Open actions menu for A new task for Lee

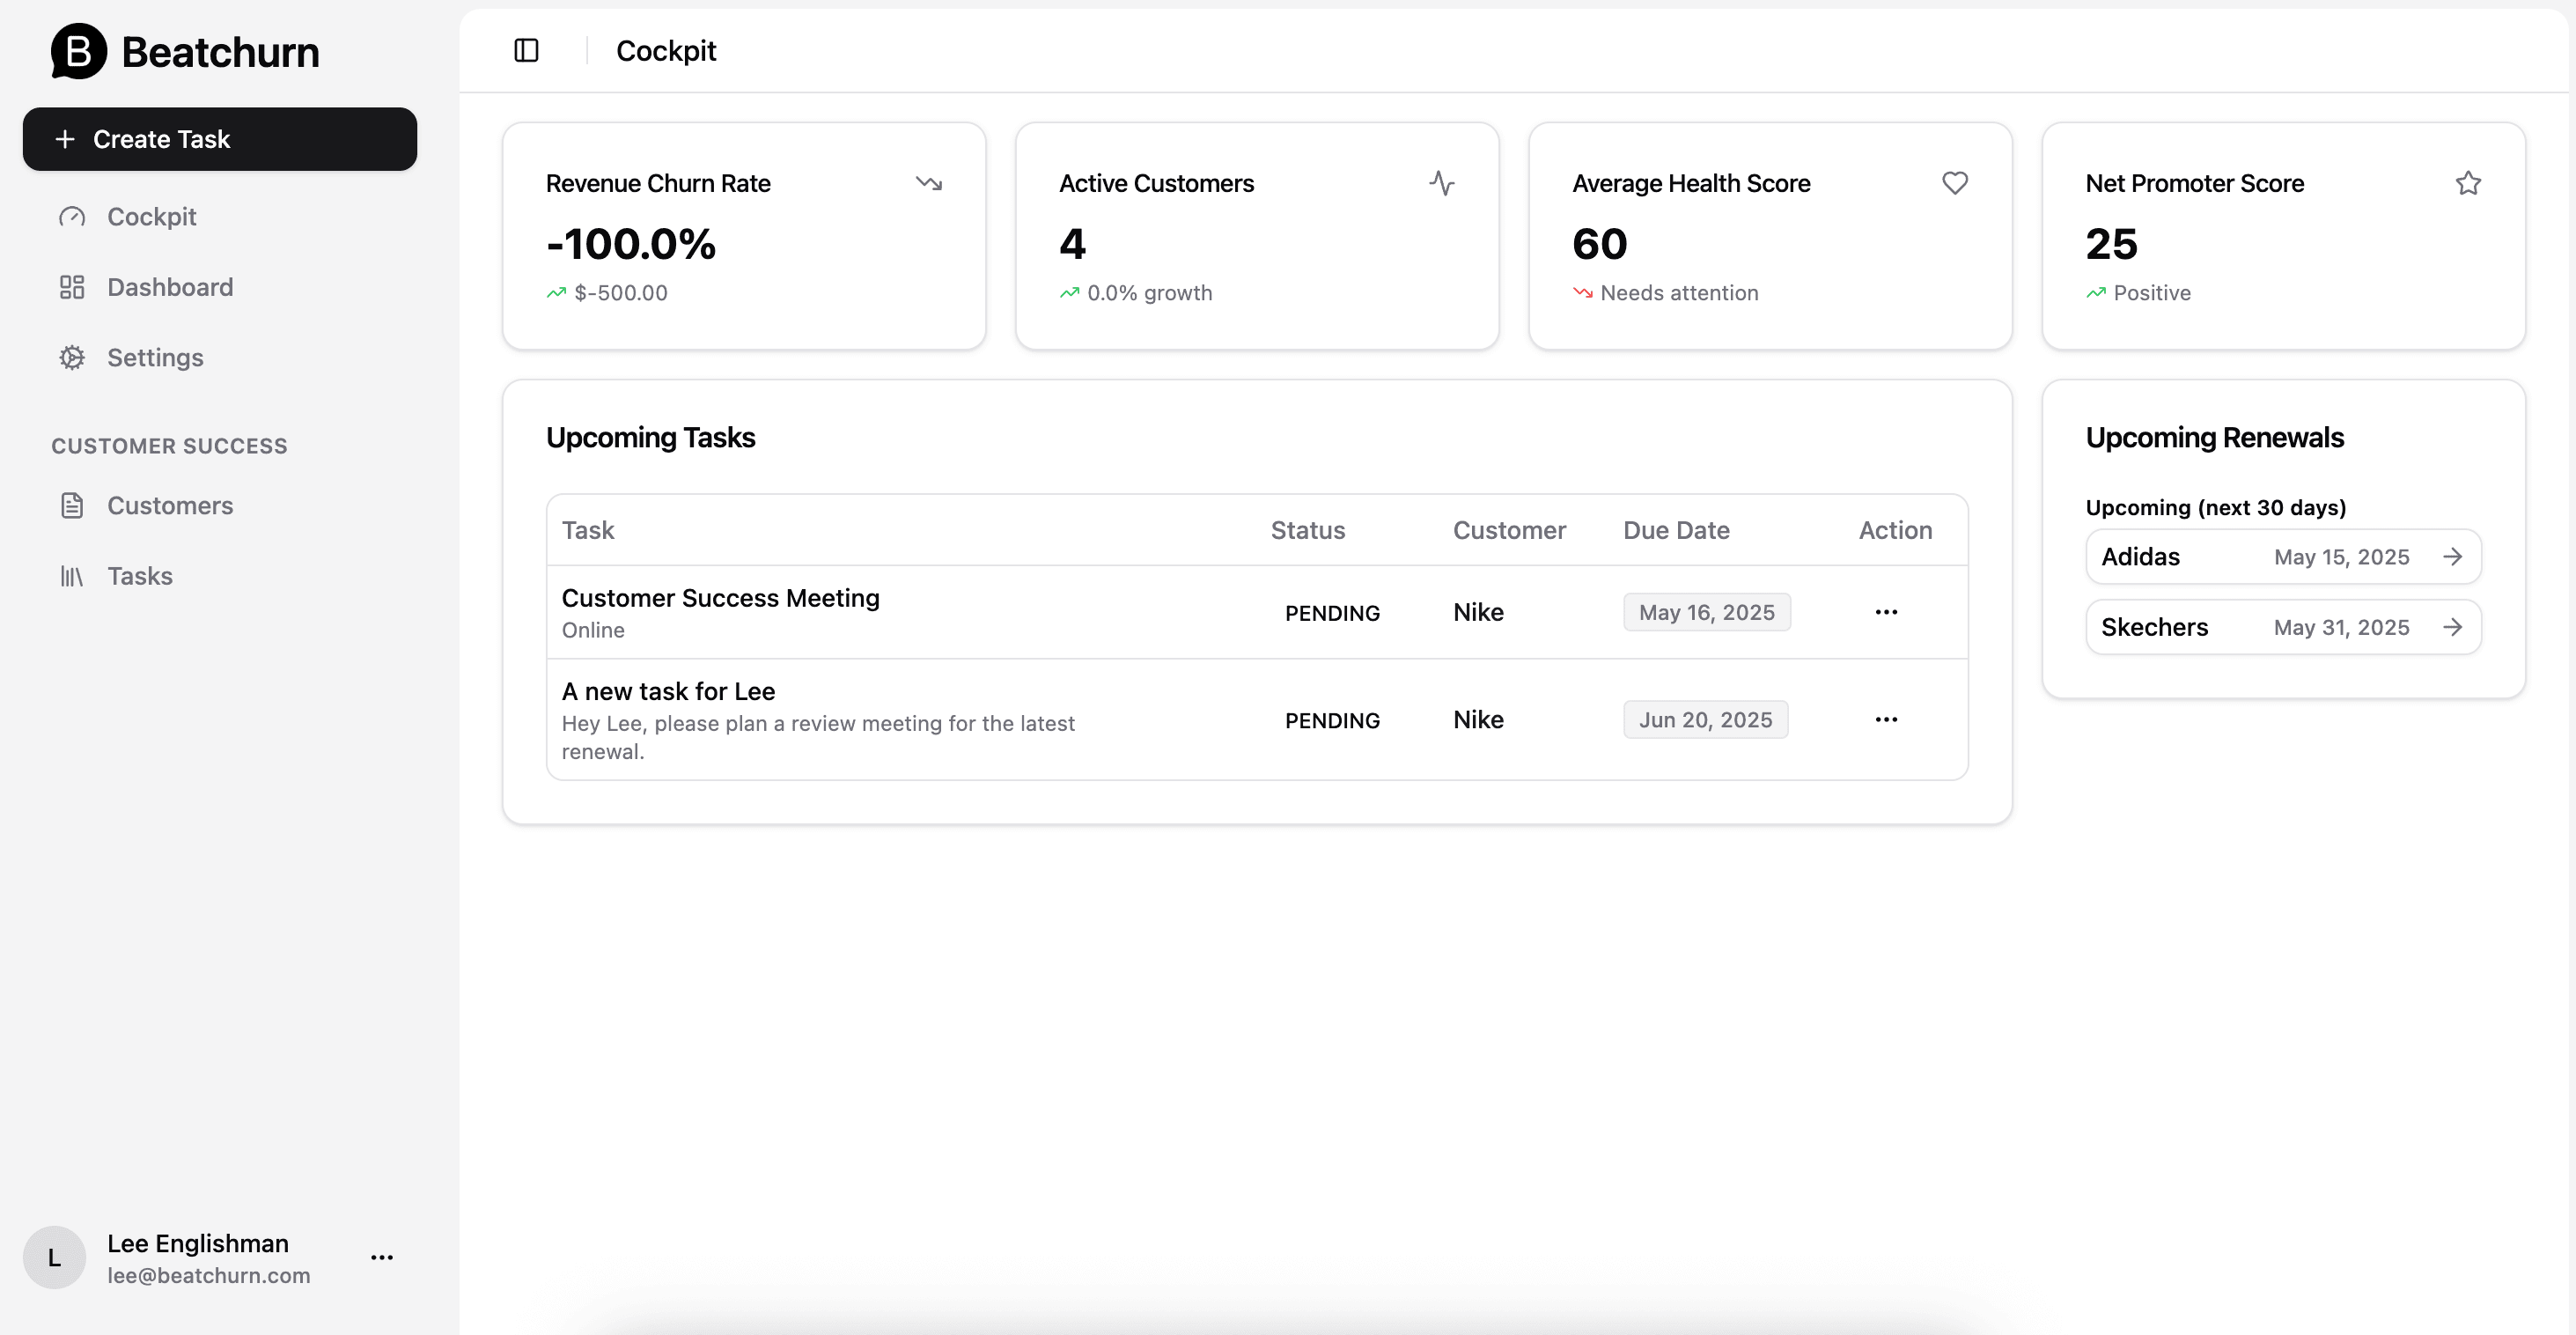tap(1886, 720)
